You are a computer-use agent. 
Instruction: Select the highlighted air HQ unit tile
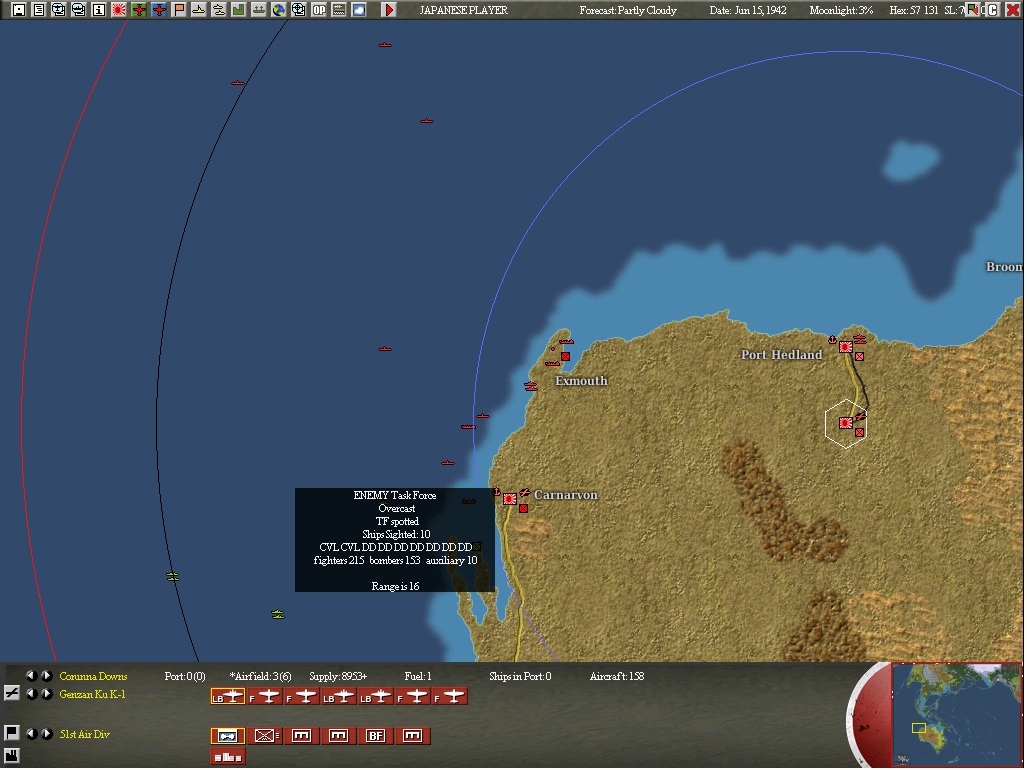coord(228,736)
